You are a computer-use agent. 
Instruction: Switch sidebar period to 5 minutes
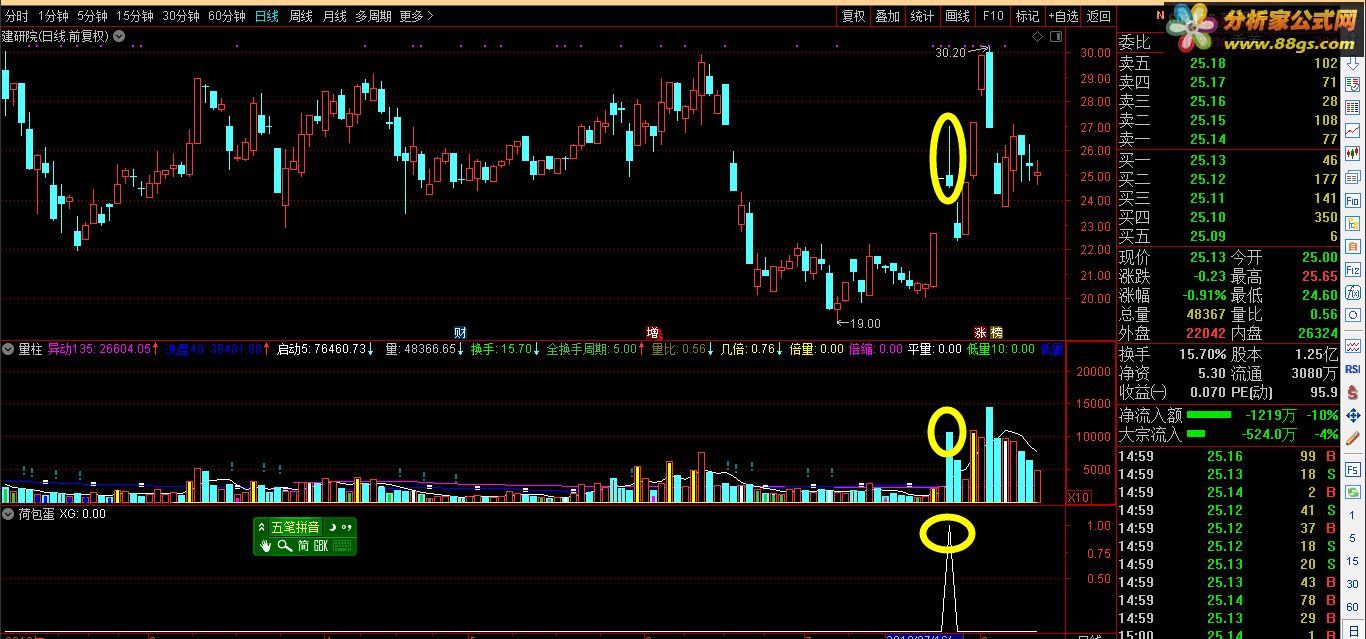[1353, 537]
